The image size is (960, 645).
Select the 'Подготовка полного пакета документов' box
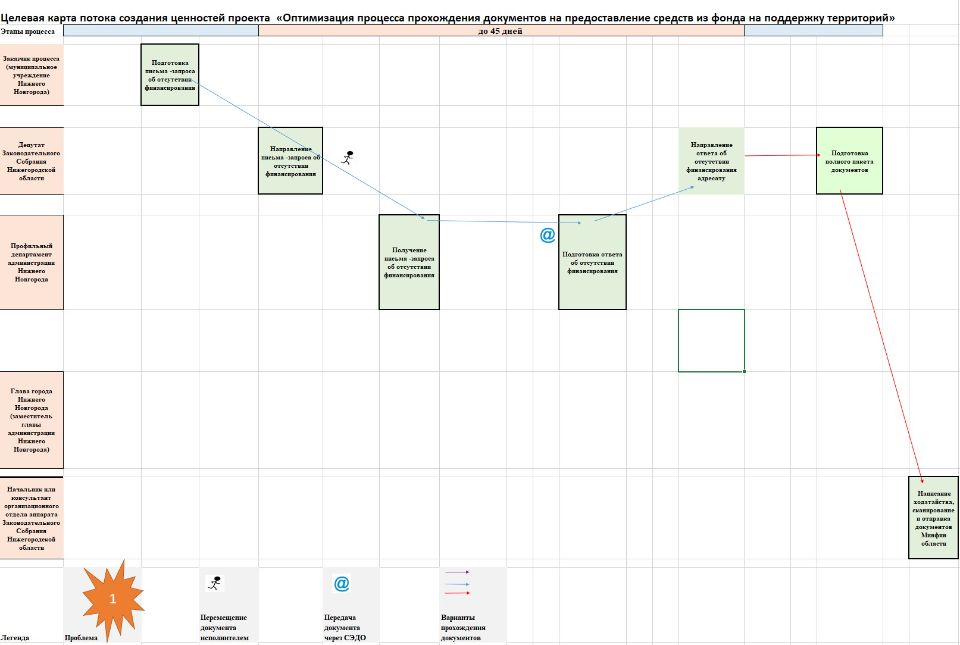(x=849, y=161)
